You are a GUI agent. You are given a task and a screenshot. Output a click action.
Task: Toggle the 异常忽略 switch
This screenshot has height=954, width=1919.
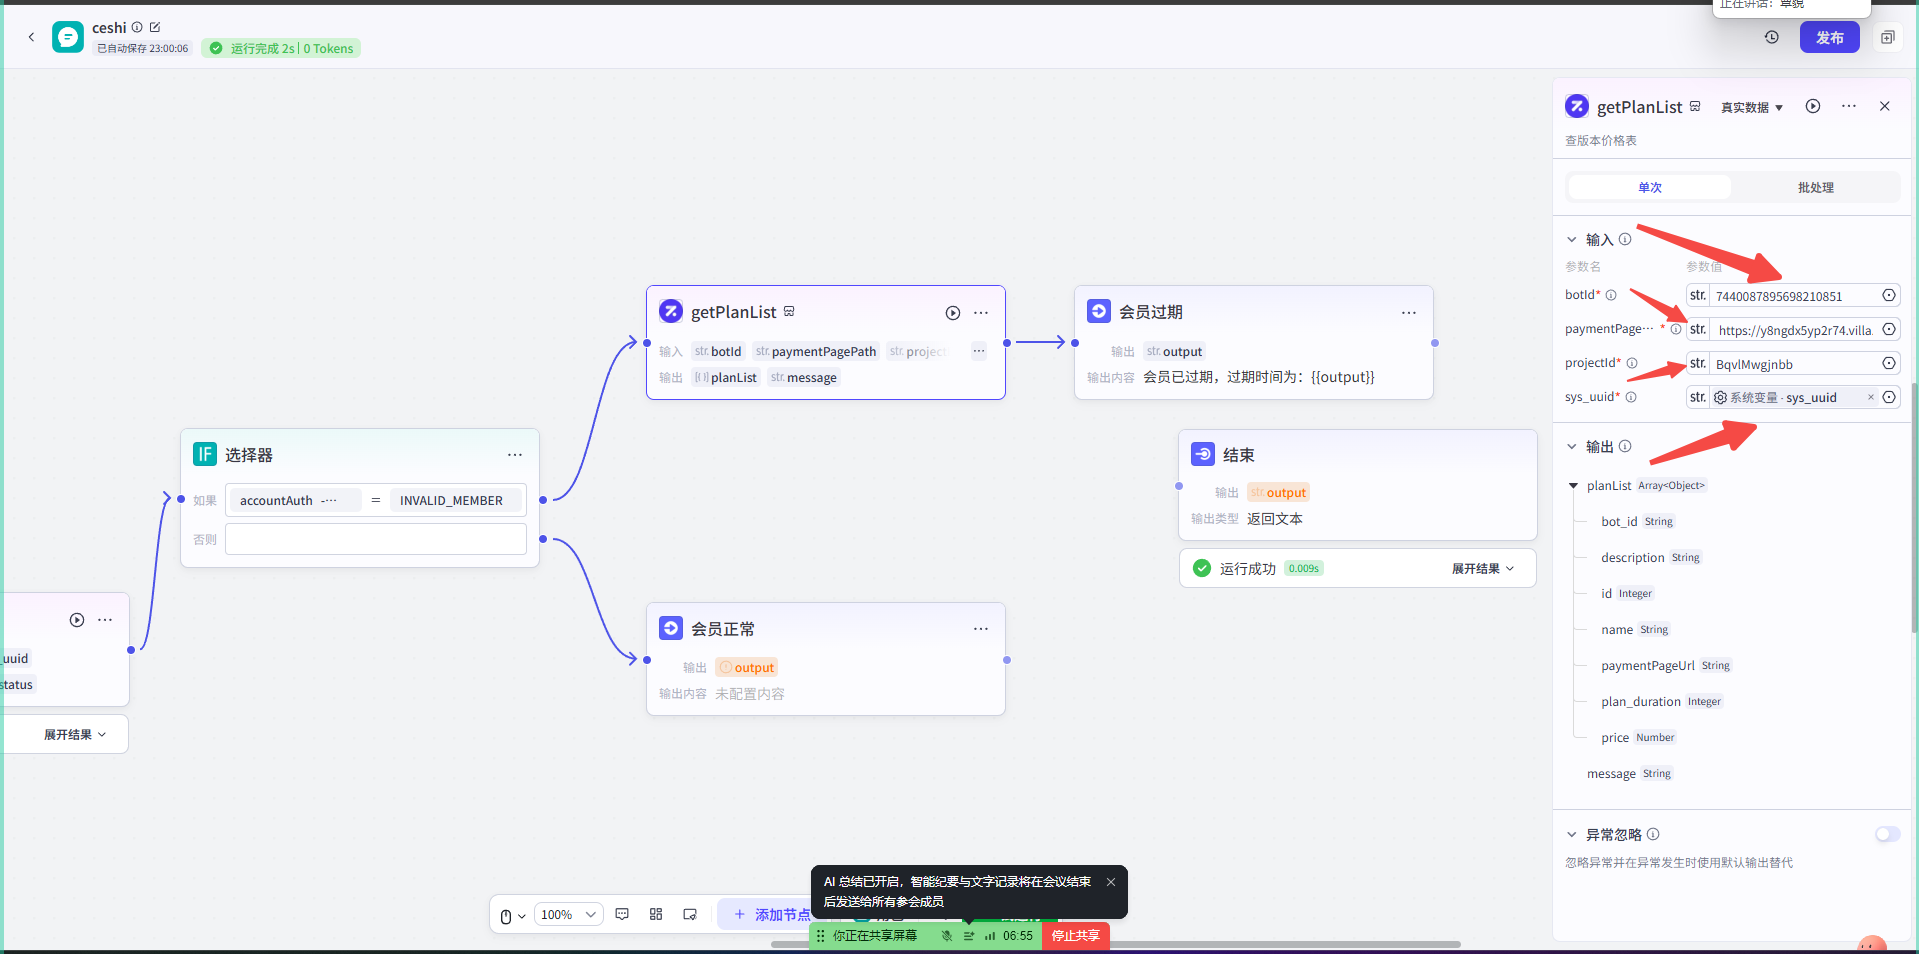tap(1887, 834)
